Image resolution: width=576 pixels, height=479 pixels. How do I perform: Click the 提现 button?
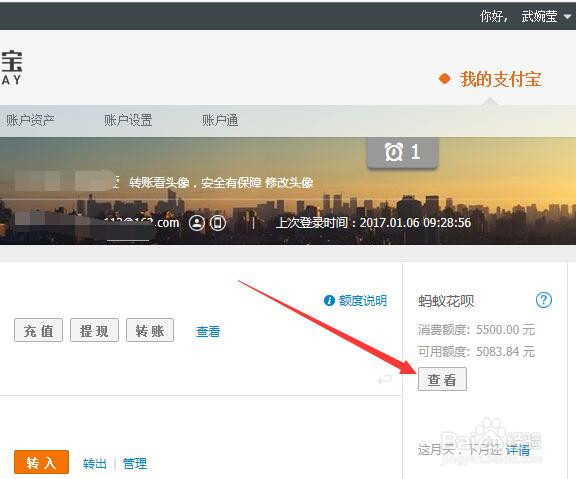[x=94, y=330]
